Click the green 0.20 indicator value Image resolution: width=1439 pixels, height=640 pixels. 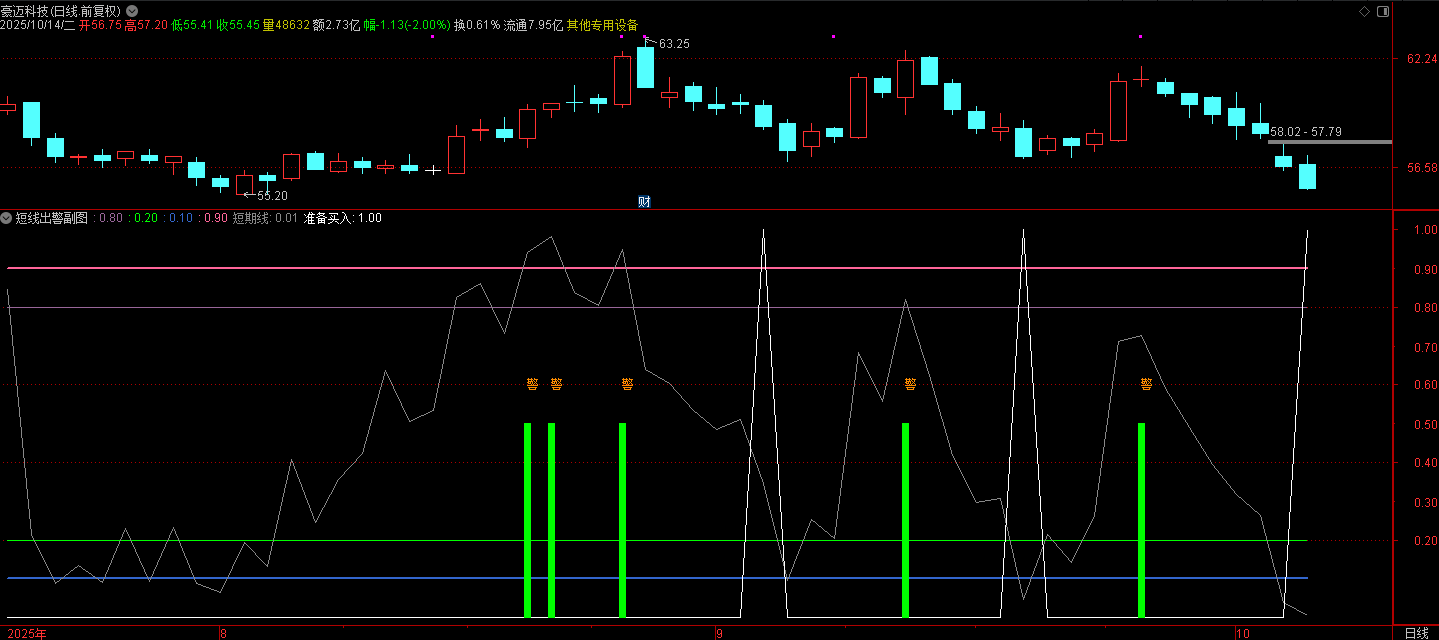(x=145, y=218)
